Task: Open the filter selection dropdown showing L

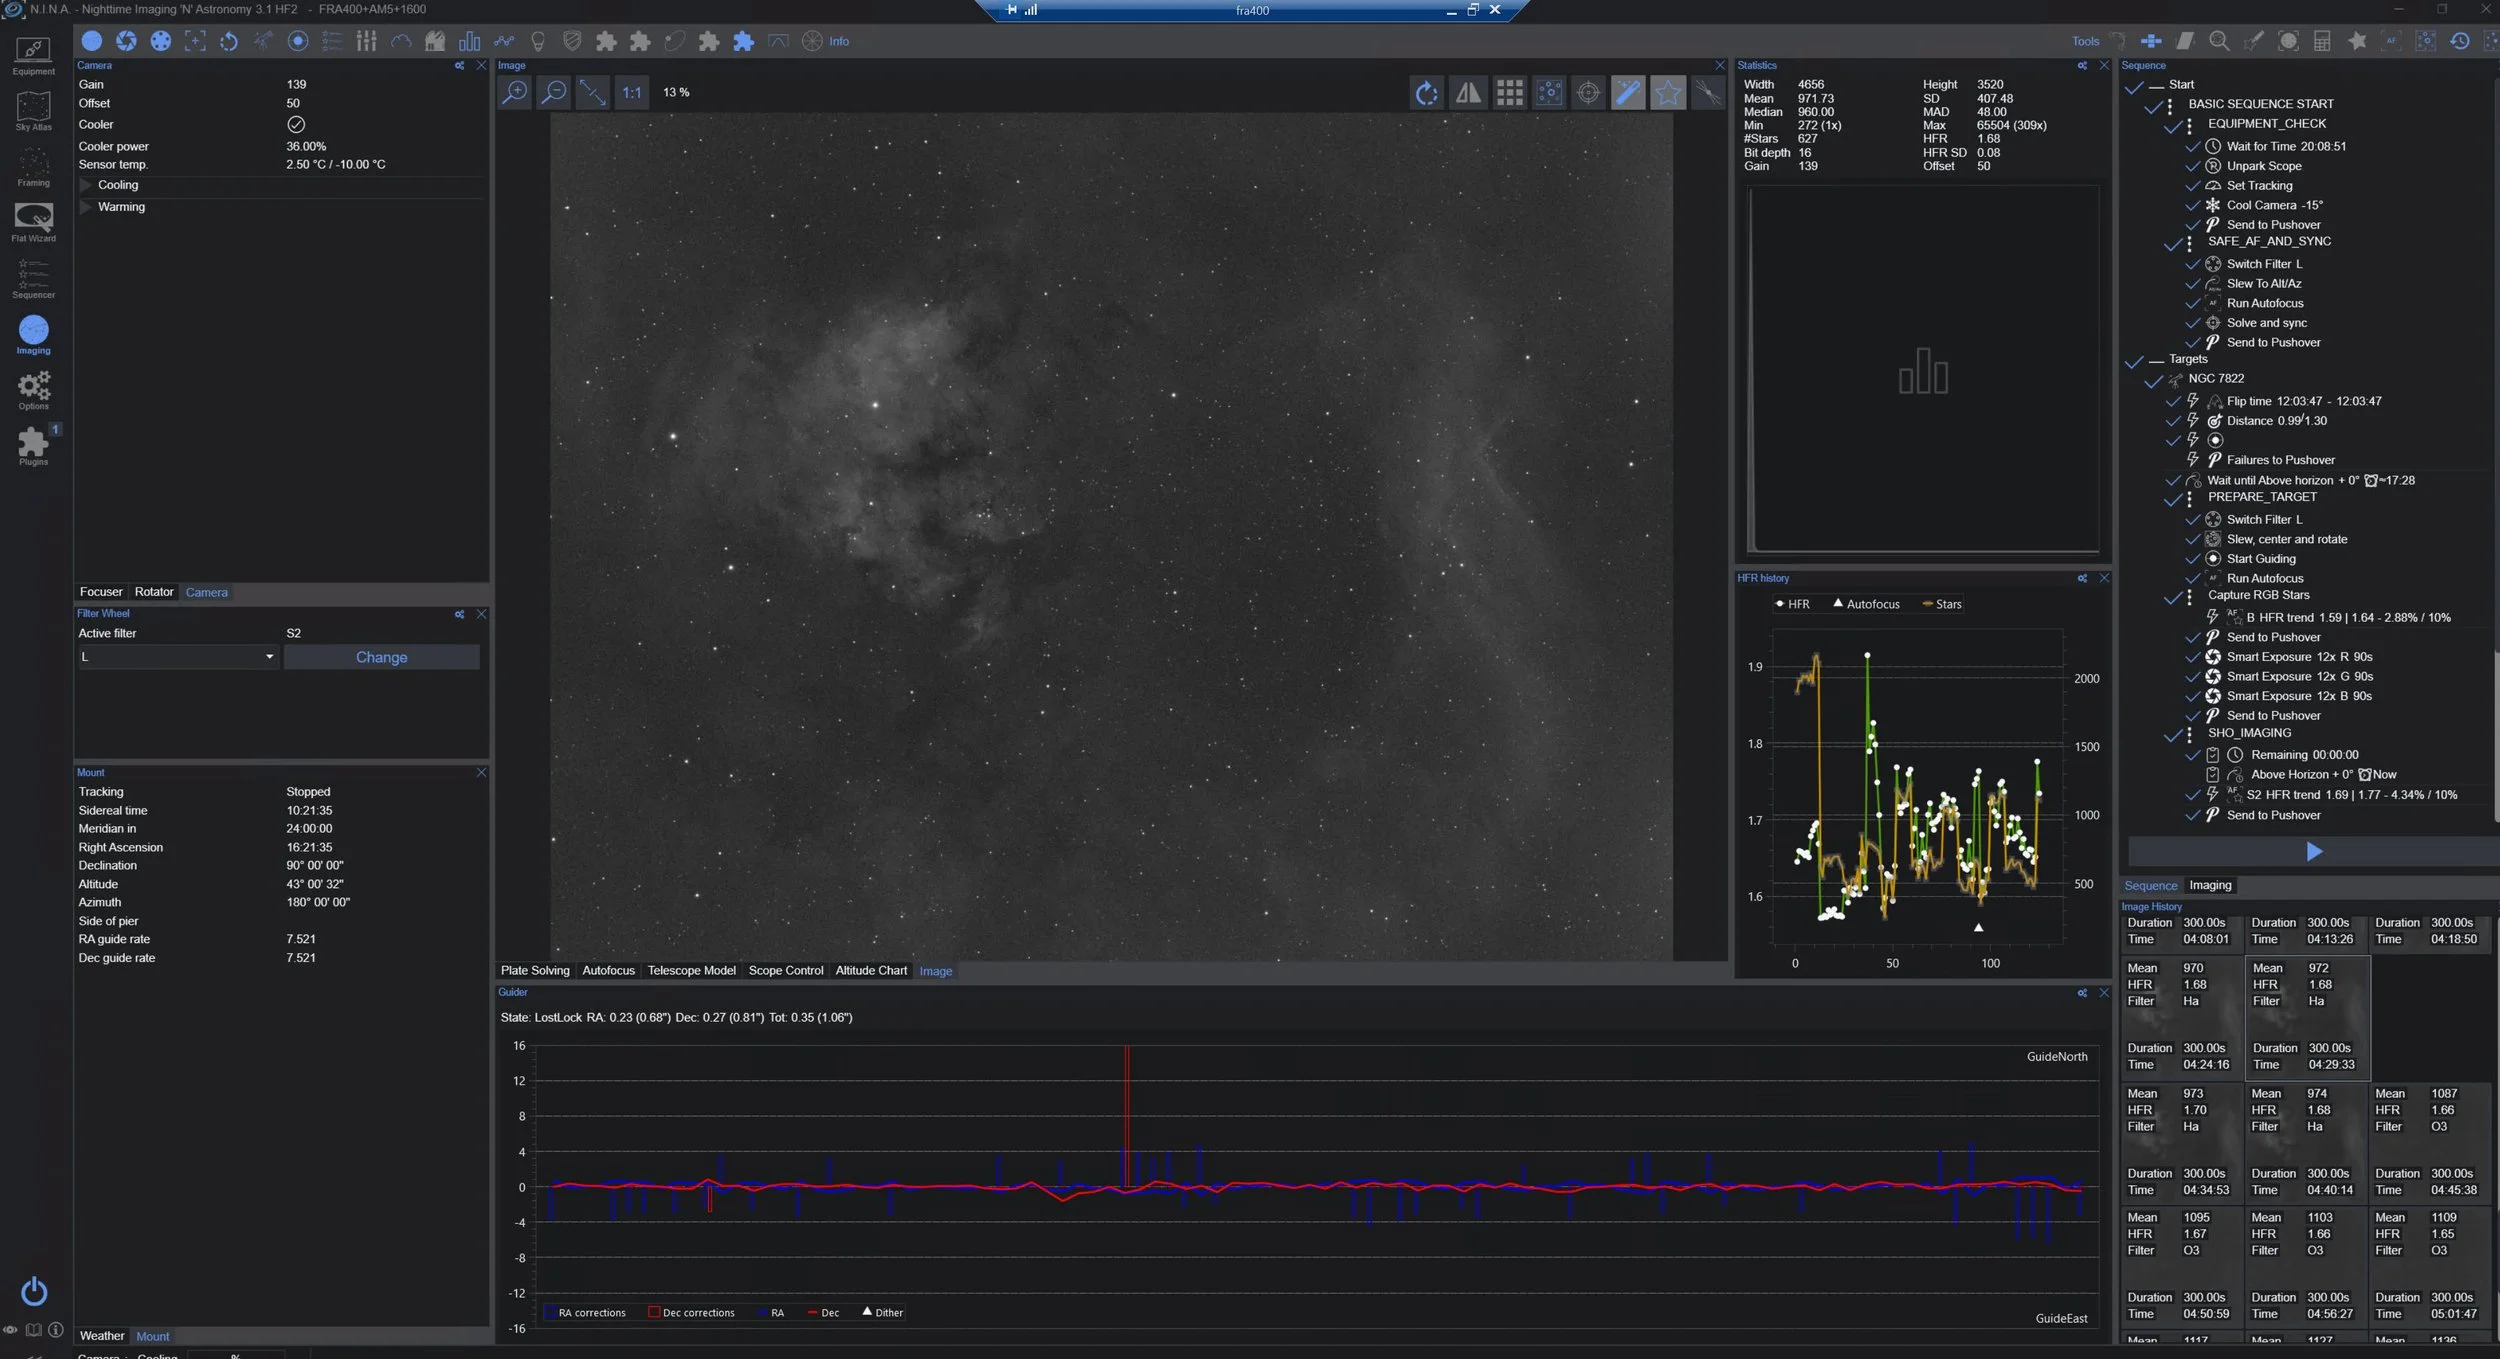Action: (x=177, y=657)
